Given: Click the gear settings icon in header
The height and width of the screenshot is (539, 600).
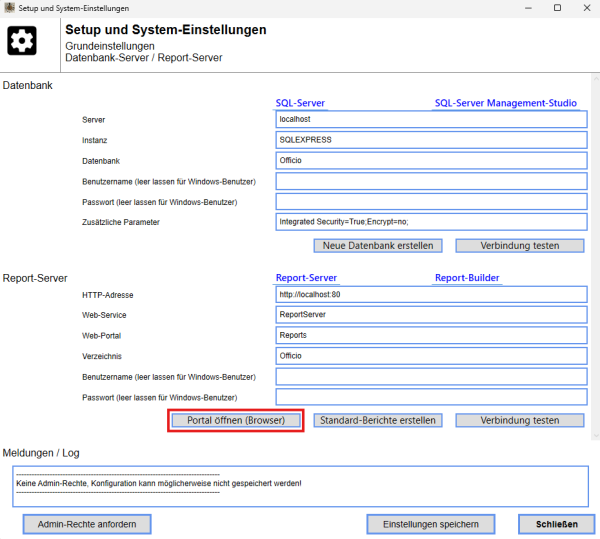Looking at the screenshot, I should (22, 42).
